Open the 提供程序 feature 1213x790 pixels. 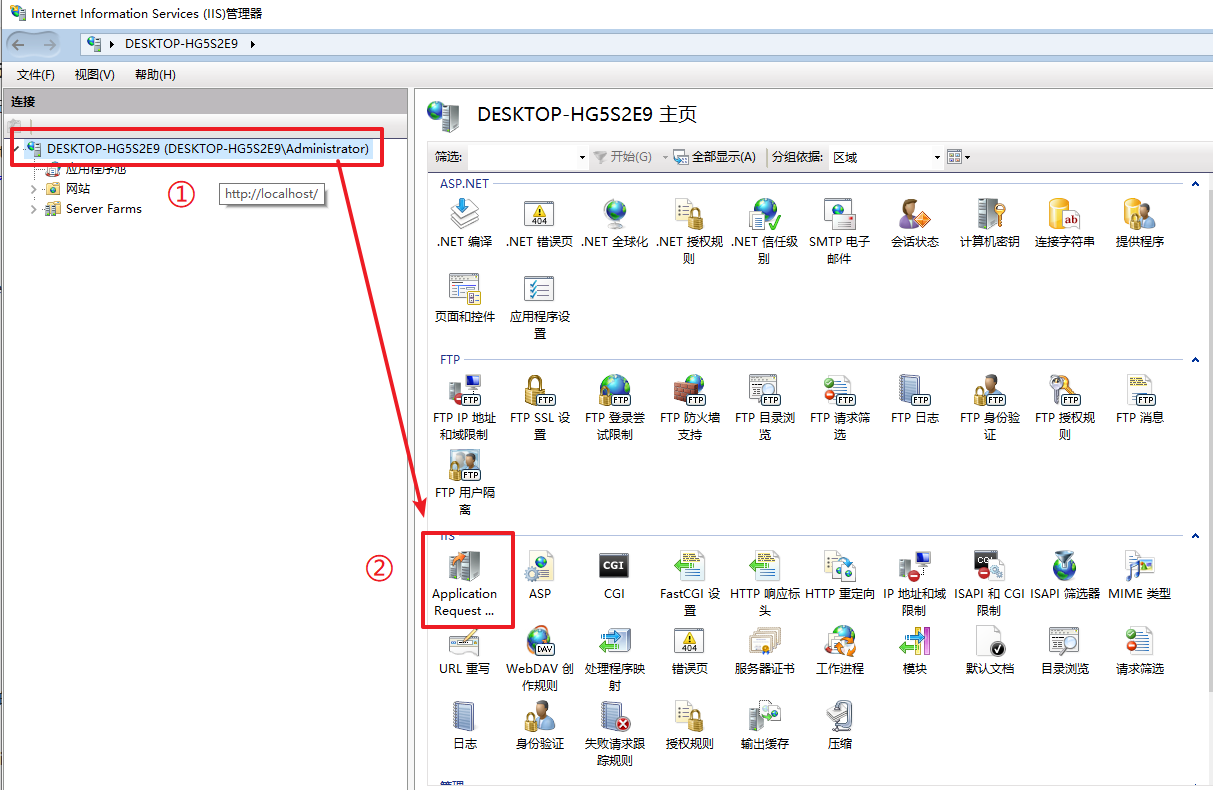[1140, 223]
